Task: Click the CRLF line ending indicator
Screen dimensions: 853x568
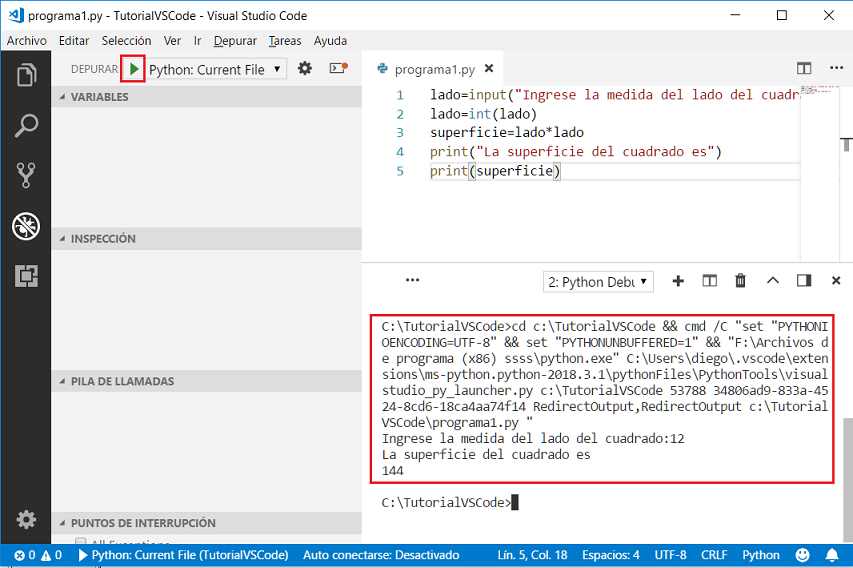Action: point(714,555)
